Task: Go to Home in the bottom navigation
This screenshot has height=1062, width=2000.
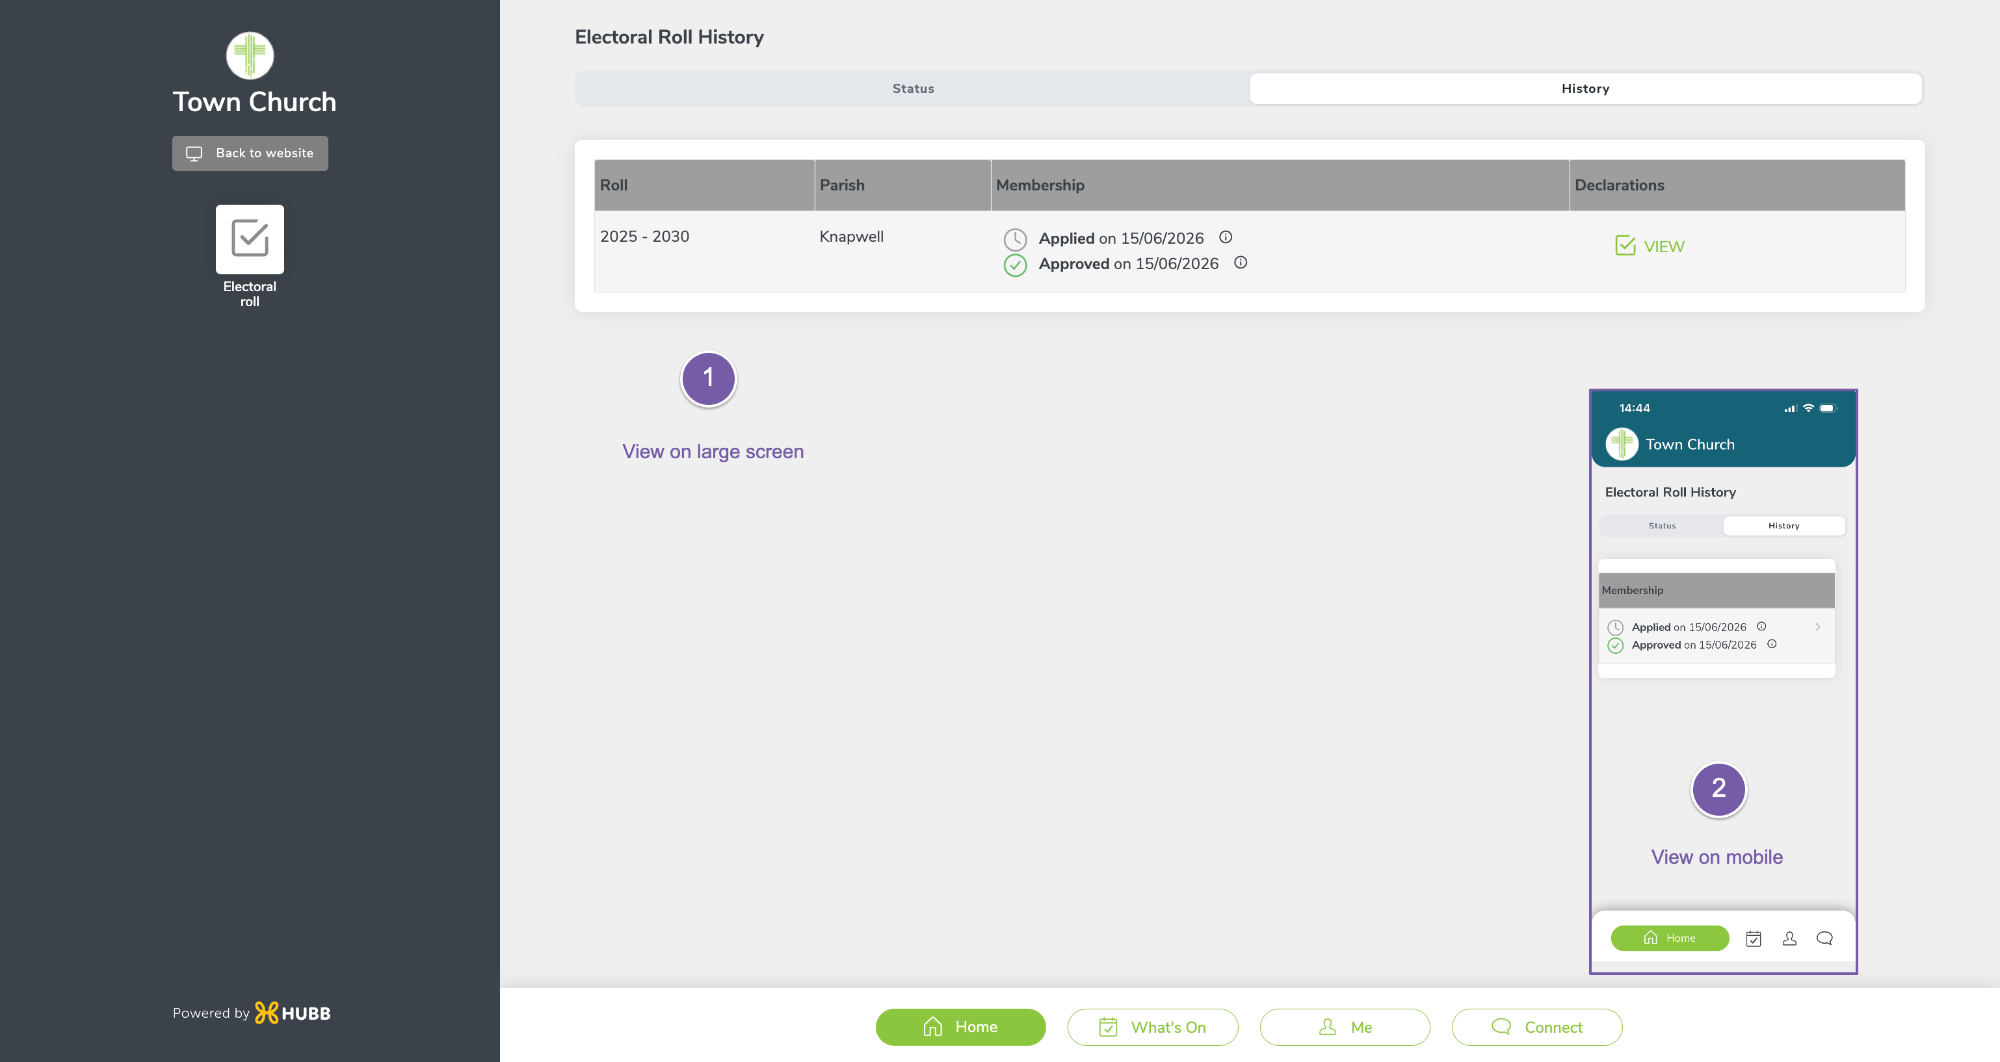Action: pos(960,1027)
